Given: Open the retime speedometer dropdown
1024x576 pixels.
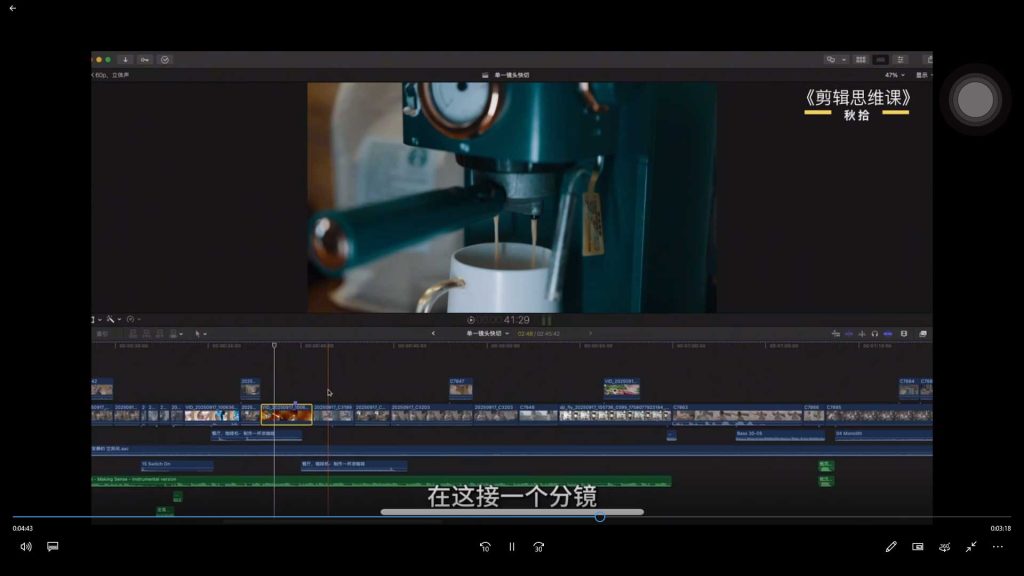Looking at the screenshot, I should [133, 319].
